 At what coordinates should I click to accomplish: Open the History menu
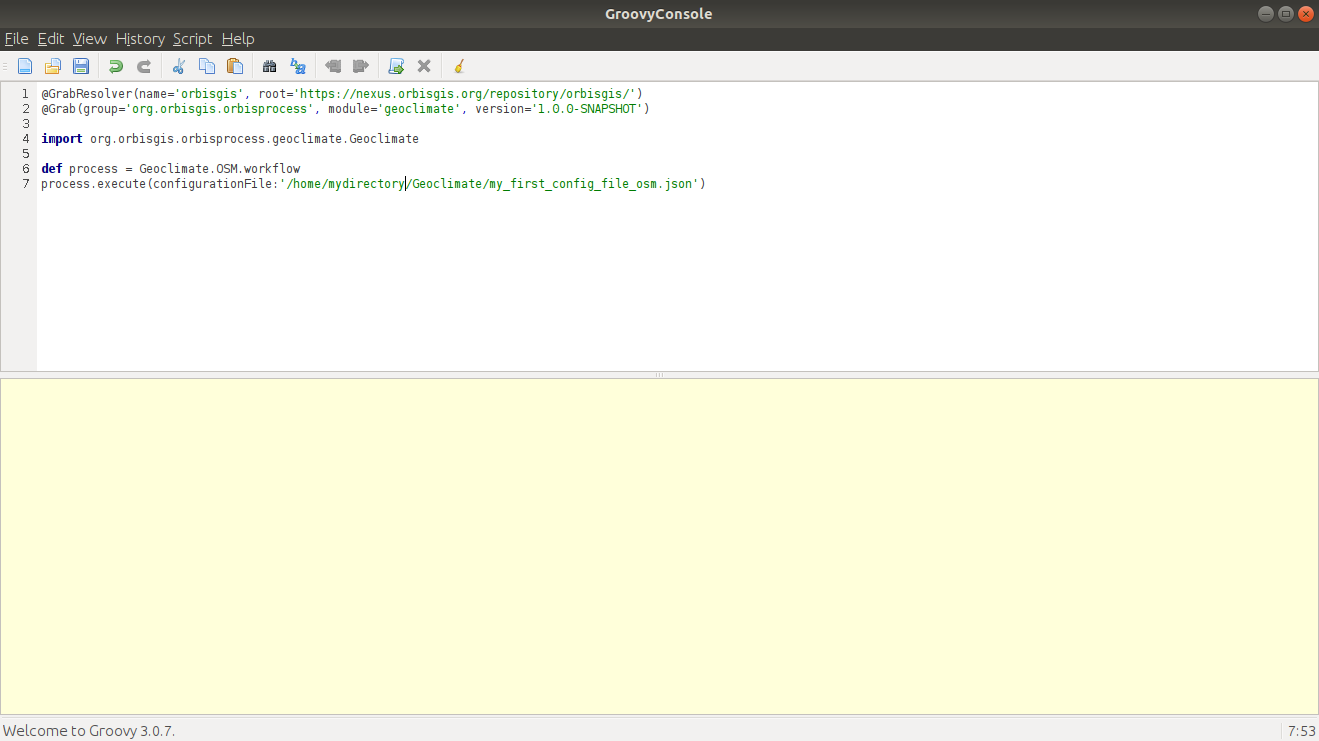[140, 39]
